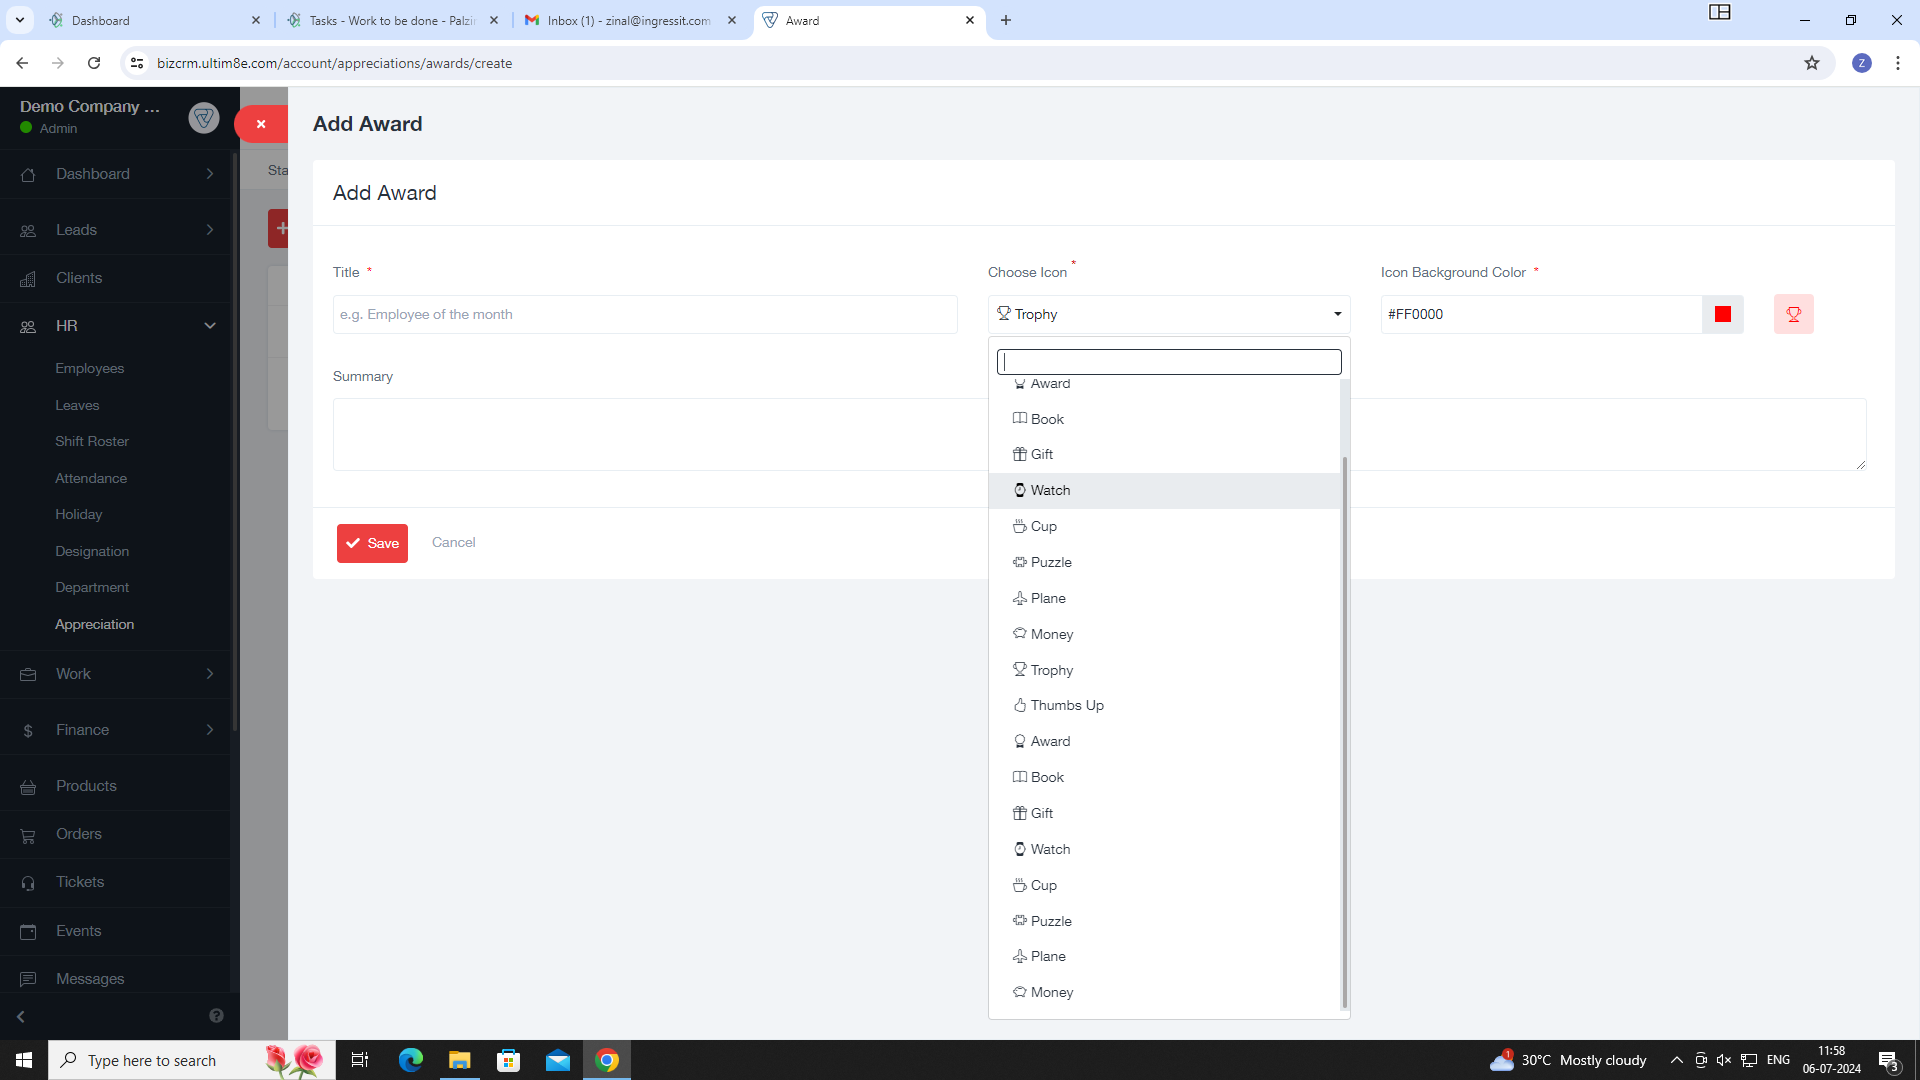
Task: Click the Leads people icon in sidebar
Action: coord(28,230)
